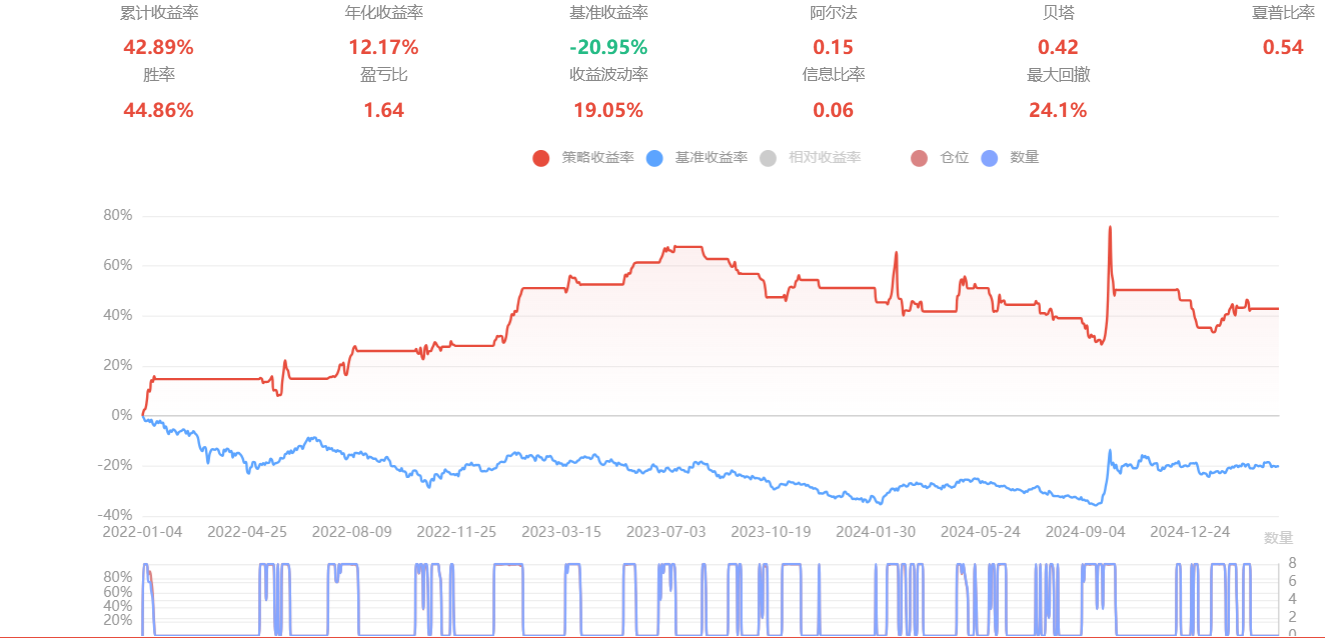Select the green -20.95% benchmark return
This screenshot has height=638, width=1325.
coord(608,47)
